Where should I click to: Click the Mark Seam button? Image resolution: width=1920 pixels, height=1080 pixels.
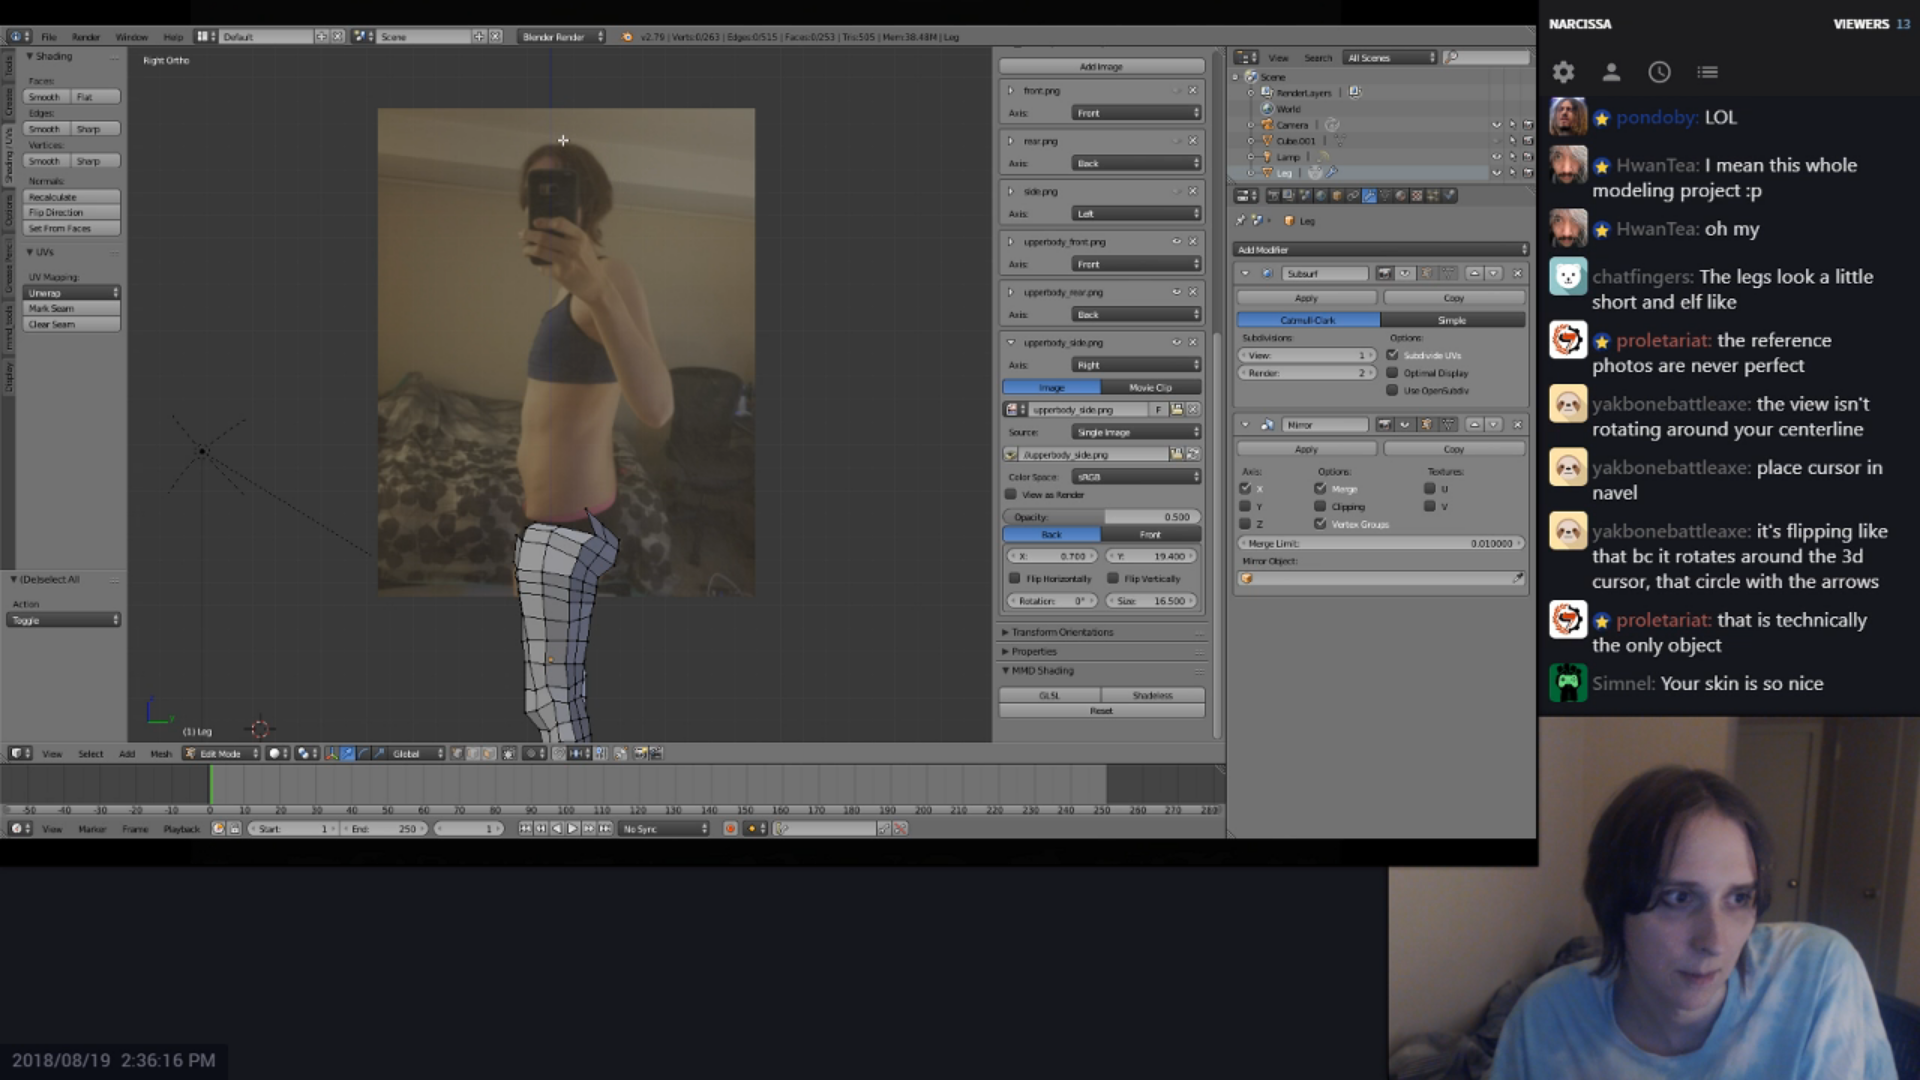(73, 308)
